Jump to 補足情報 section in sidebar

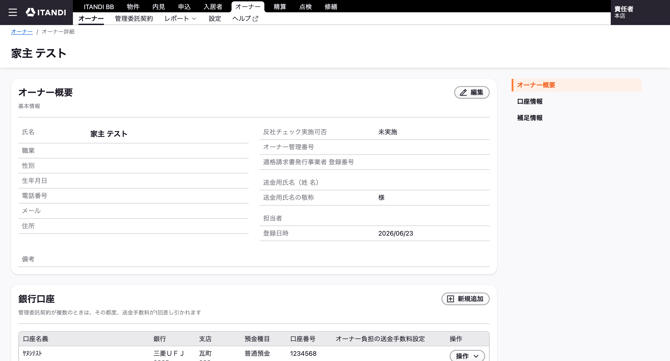[x=530, y=117]
